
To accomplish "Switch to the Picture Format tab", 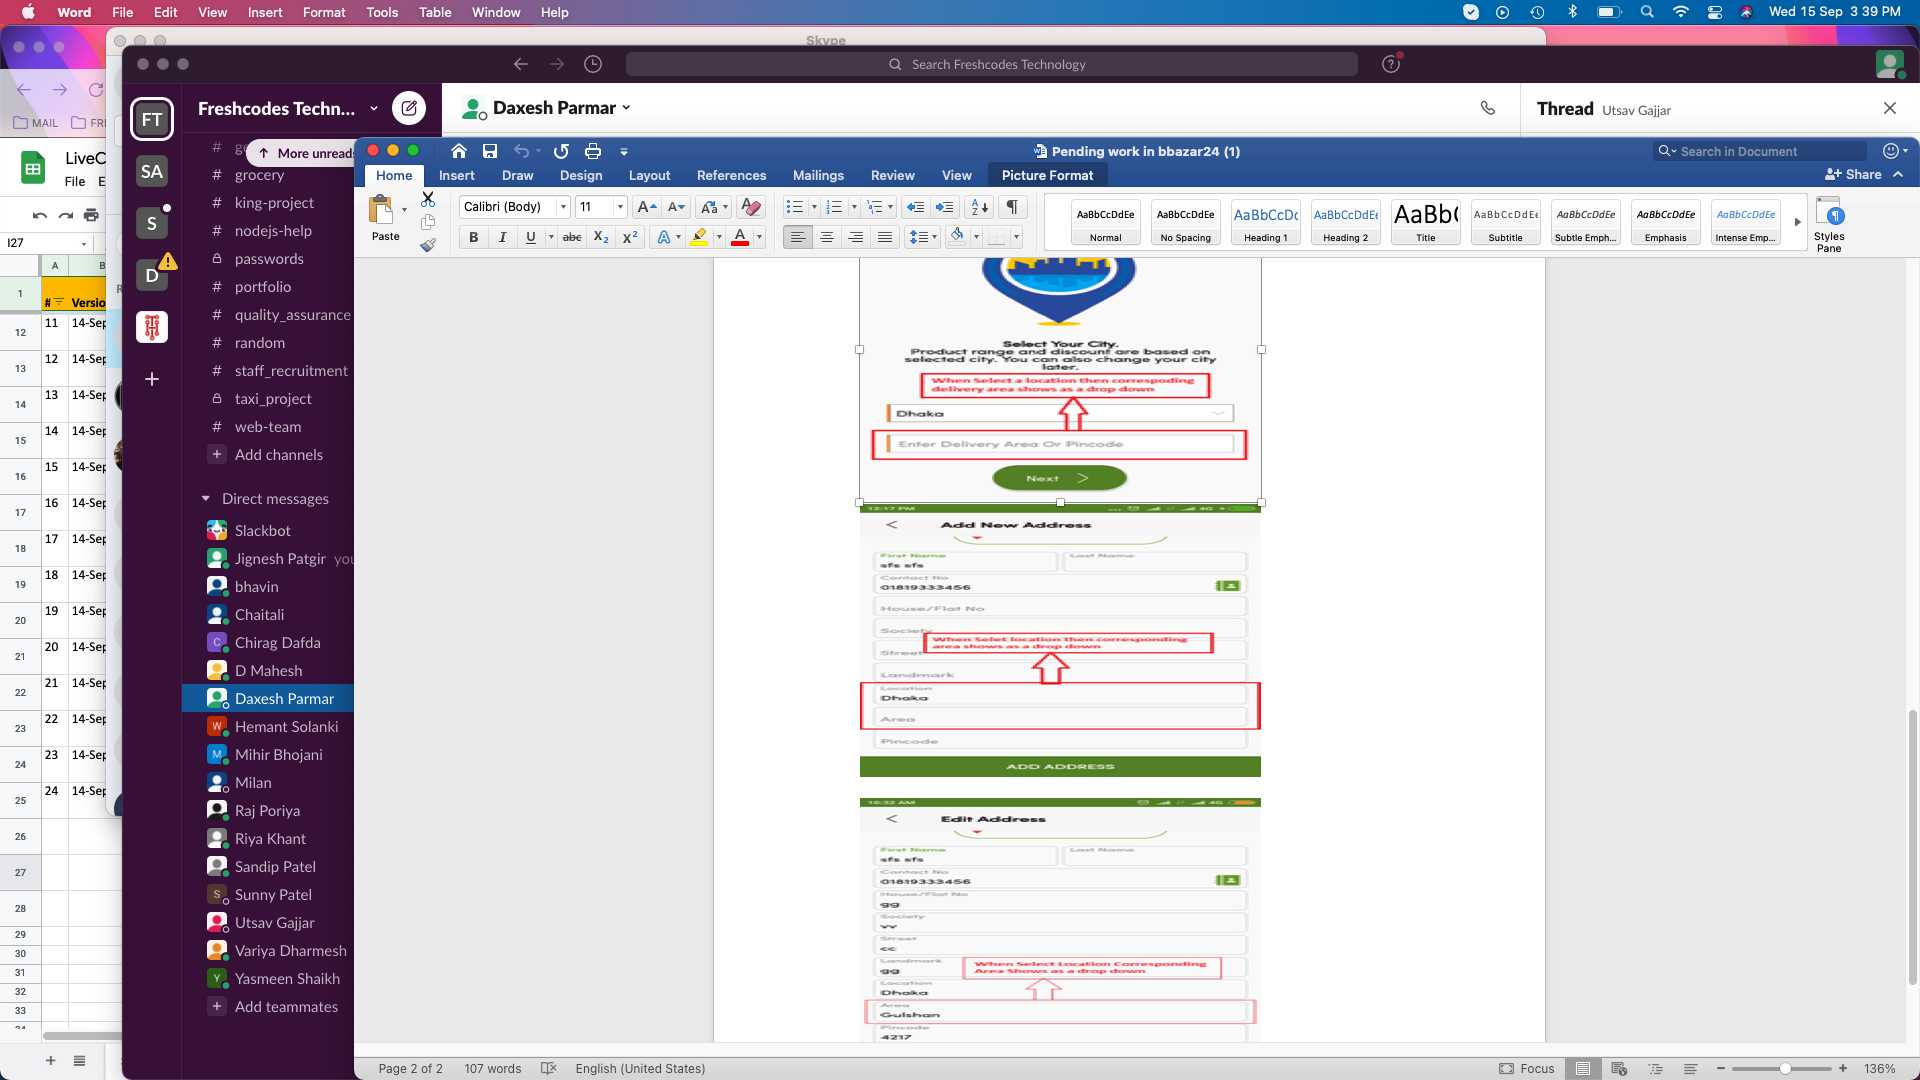I will (x=1047, y=175).
